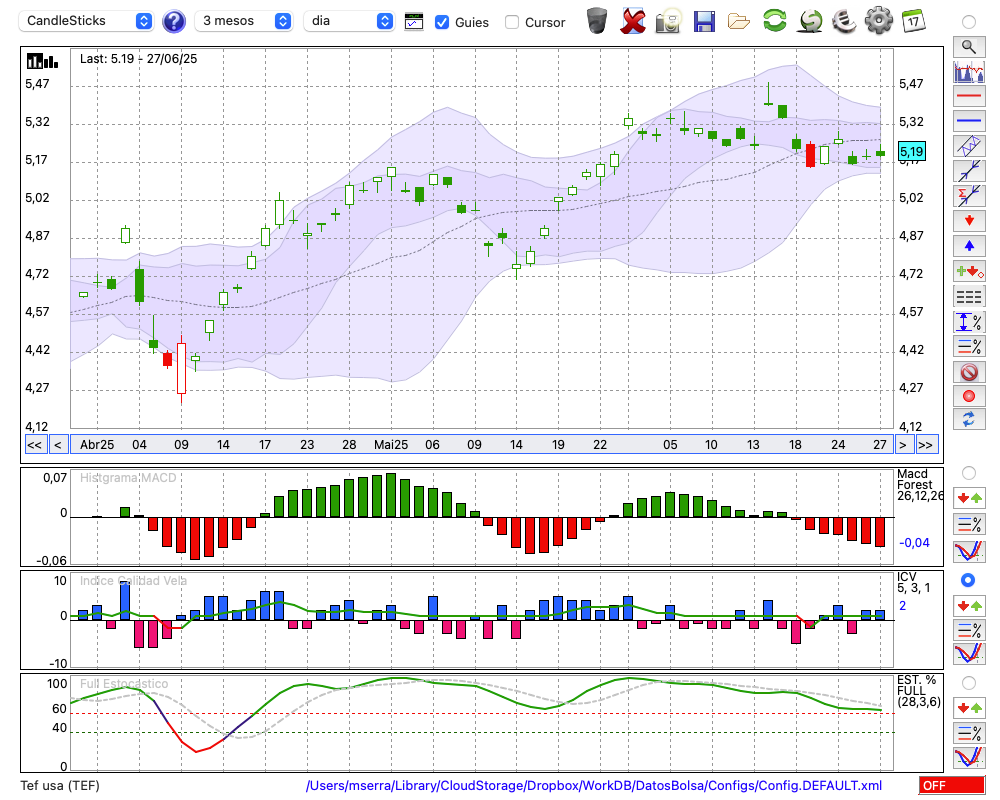The image size is (1000, 800).
Task: Click the cyan 5,19 current price label
Action: (911, 152)
